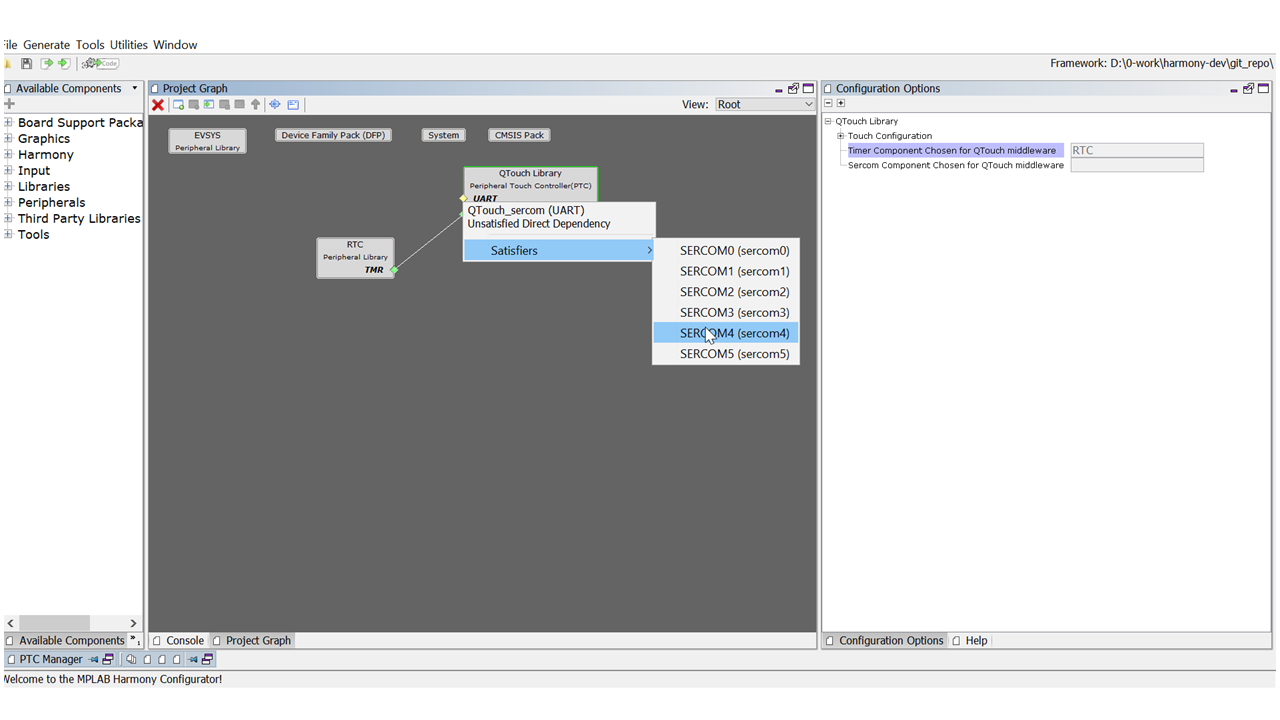The image size is (1280, 720).
Task: Click the Sercom Component Chosen input field
Action: pos(1136,165)
